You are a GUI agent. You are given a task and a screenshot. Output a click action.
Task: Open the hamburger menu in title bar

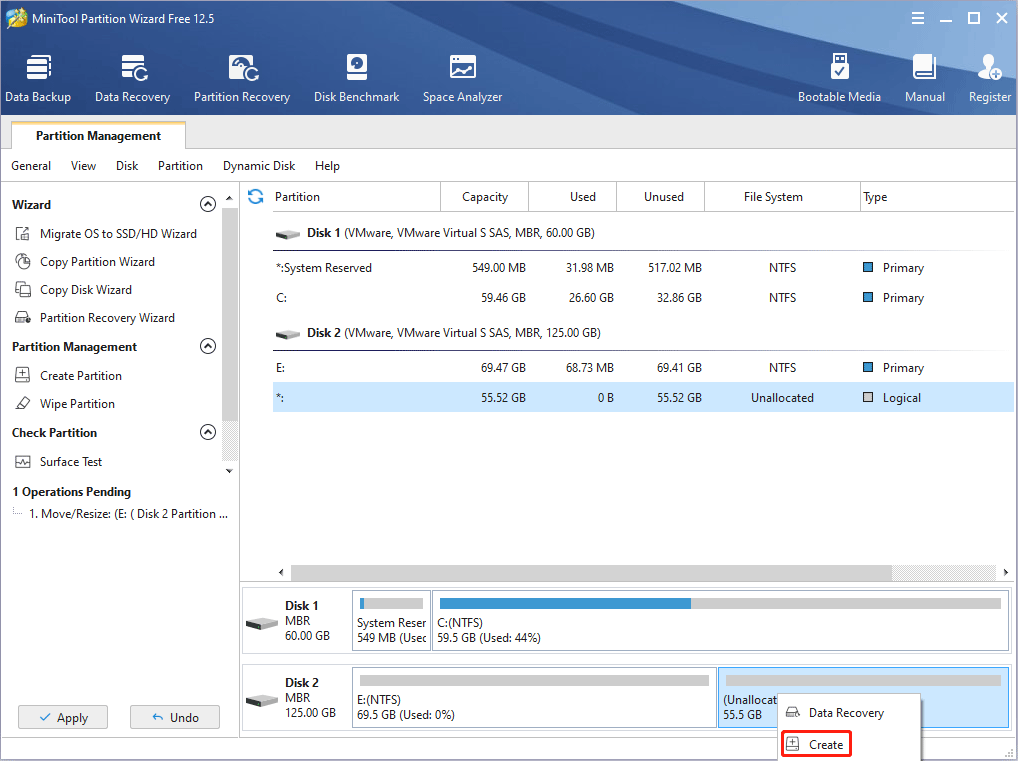917,18
